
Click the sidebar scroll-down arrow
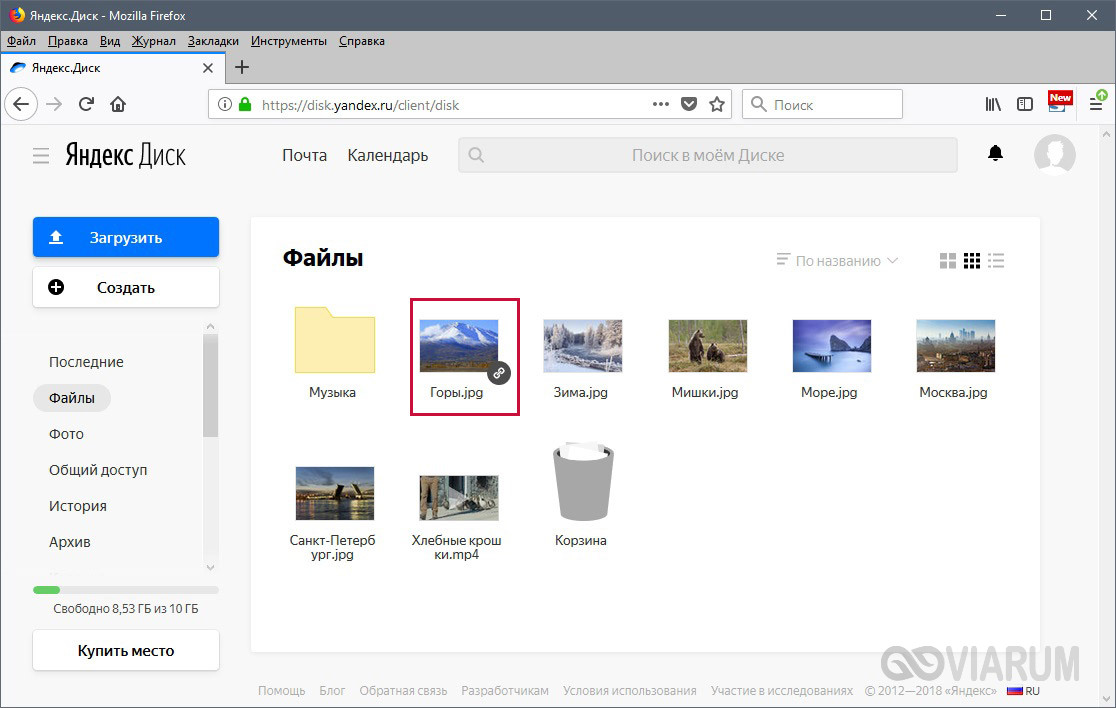pos(210,567)
